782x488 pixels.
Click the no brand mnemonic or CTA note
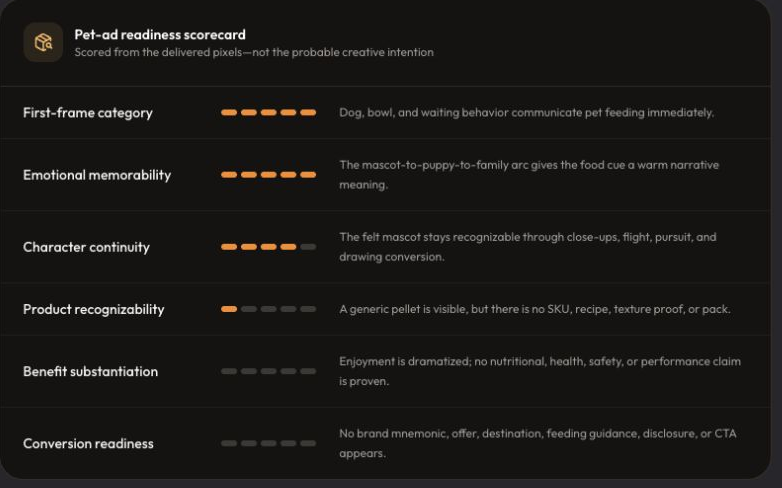tap(538, 443)
